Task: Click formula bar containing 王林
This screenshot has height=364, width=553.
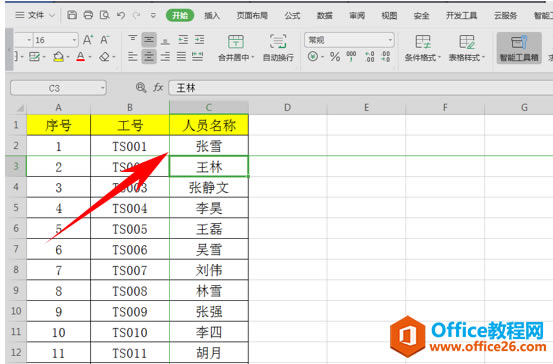Action: [360, 88]
